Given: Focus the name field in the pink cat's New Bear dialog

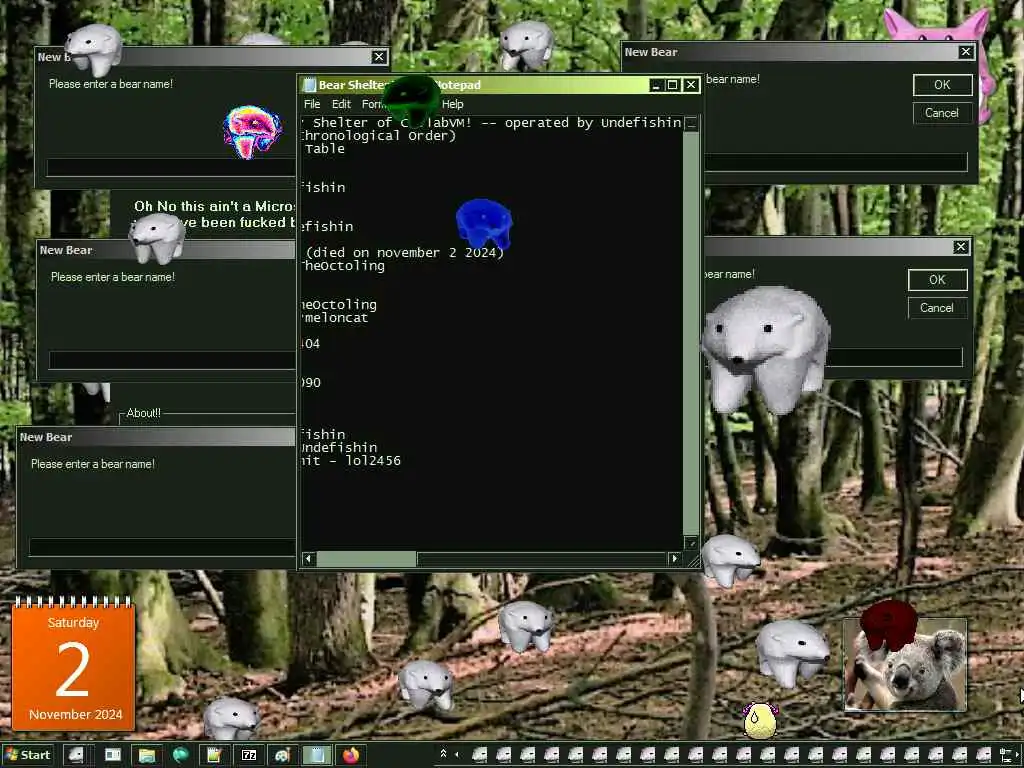Looking at the screenshot, I should coord(835,162).
